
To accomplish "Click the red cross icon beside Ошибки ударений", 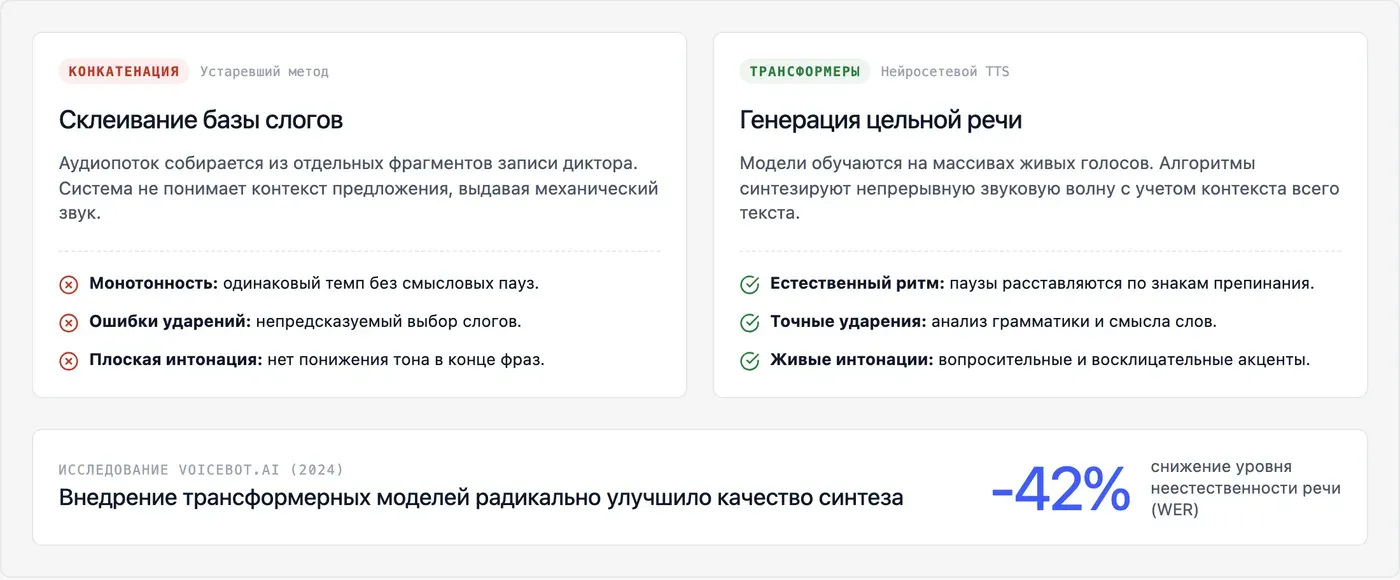I will [x=69, y=323].
